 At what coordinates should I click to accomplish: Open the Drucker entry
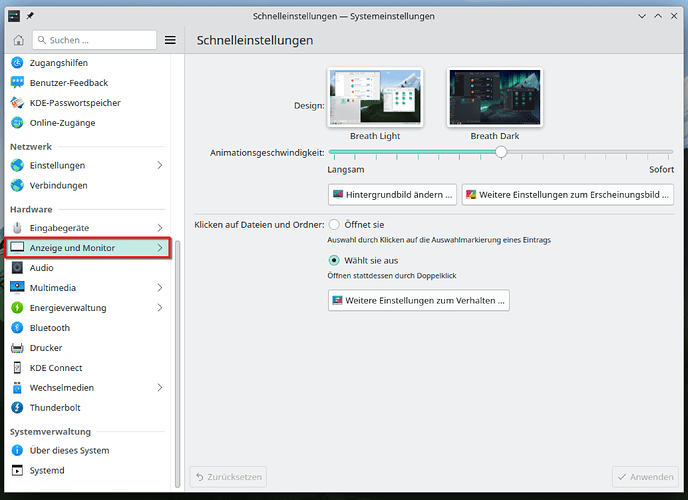pos(88,348)
